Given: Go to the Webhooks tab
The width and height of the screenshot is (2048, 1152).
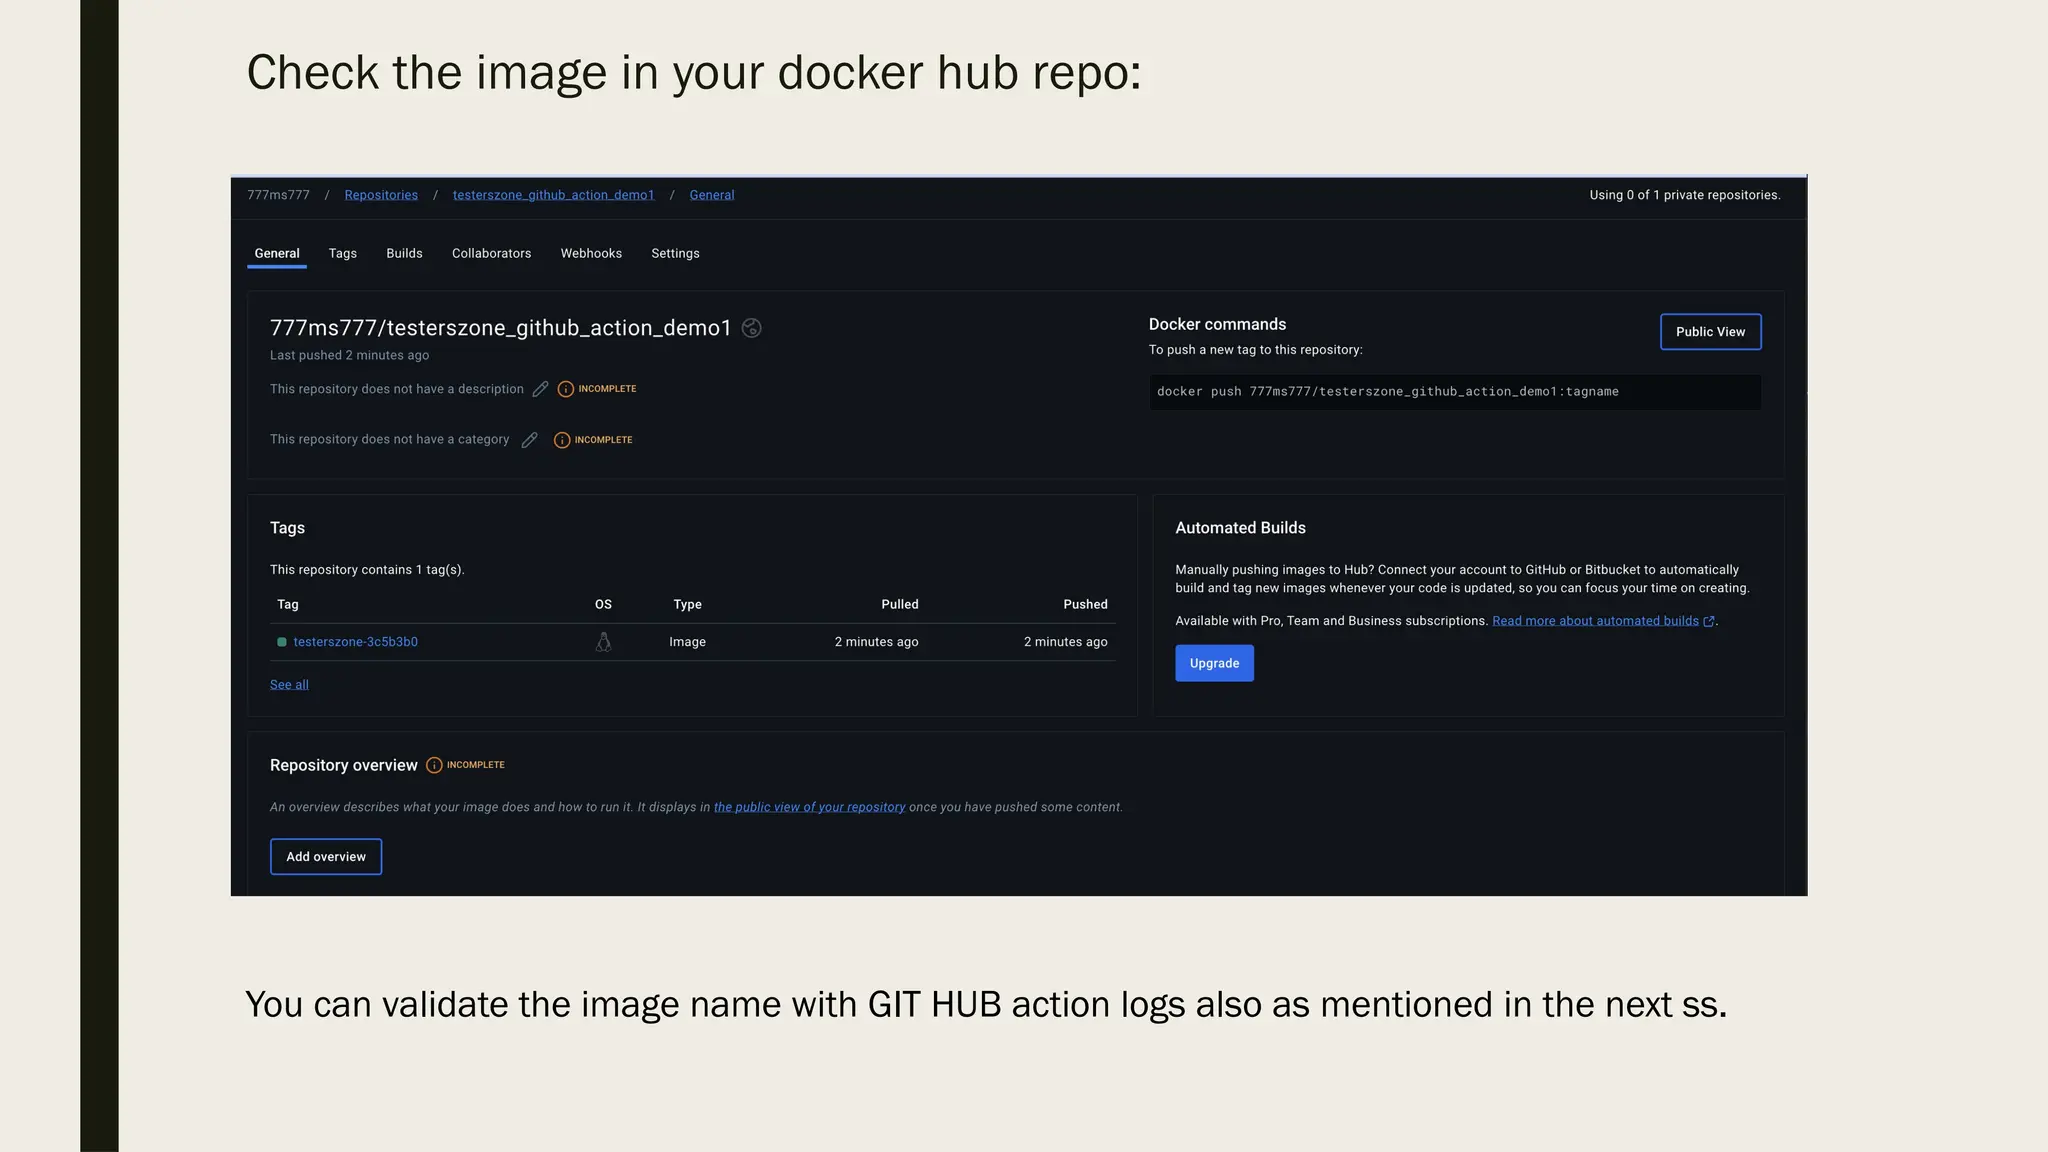Looking at the screenshot, I should (591, 253).
